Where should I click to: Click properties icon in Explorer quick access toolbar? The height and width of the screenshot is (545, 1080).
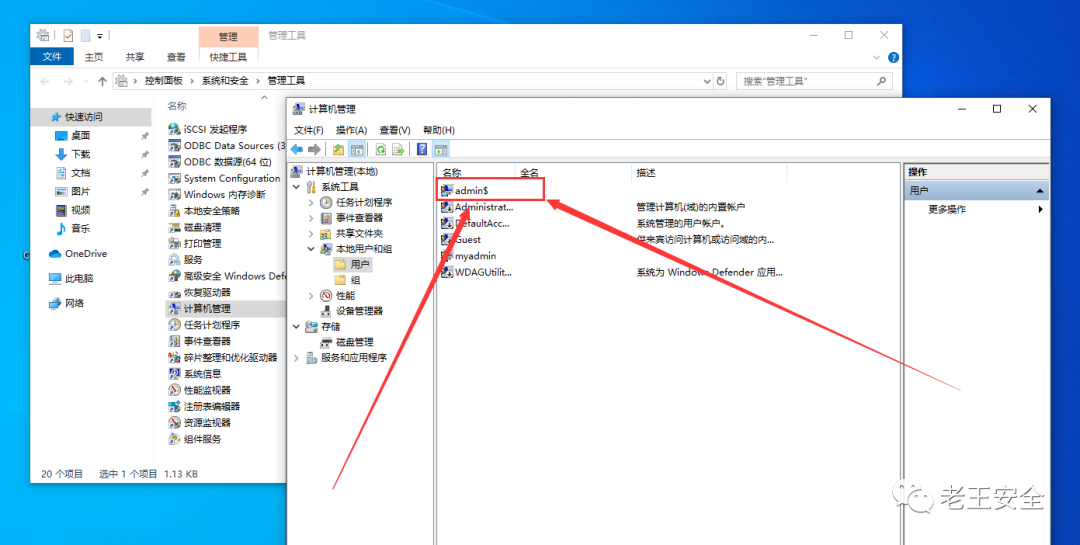(68, 35)
